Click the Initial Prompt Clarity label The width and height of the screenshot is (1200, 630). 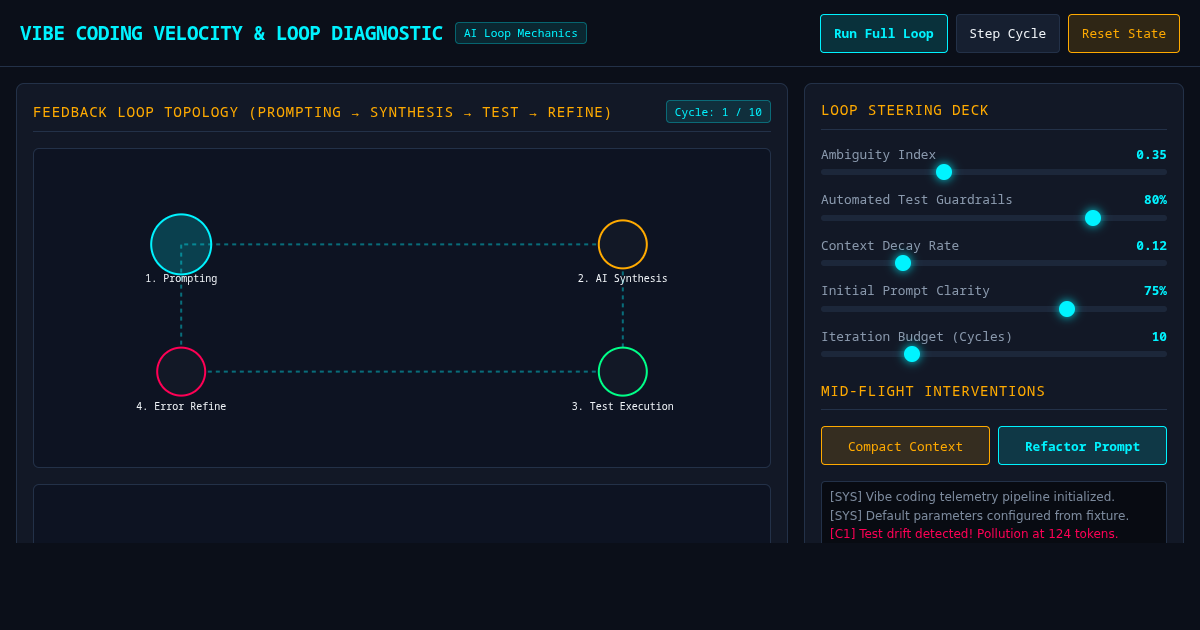click(905, 290)
